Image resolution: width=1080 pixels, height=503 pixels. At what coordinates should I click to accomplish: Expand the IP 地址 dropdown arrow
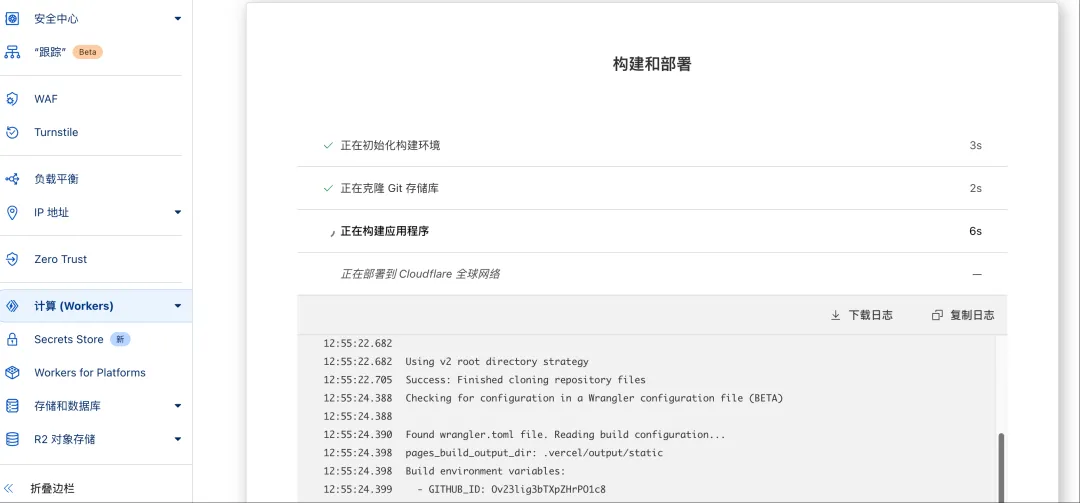click(178, 212)
